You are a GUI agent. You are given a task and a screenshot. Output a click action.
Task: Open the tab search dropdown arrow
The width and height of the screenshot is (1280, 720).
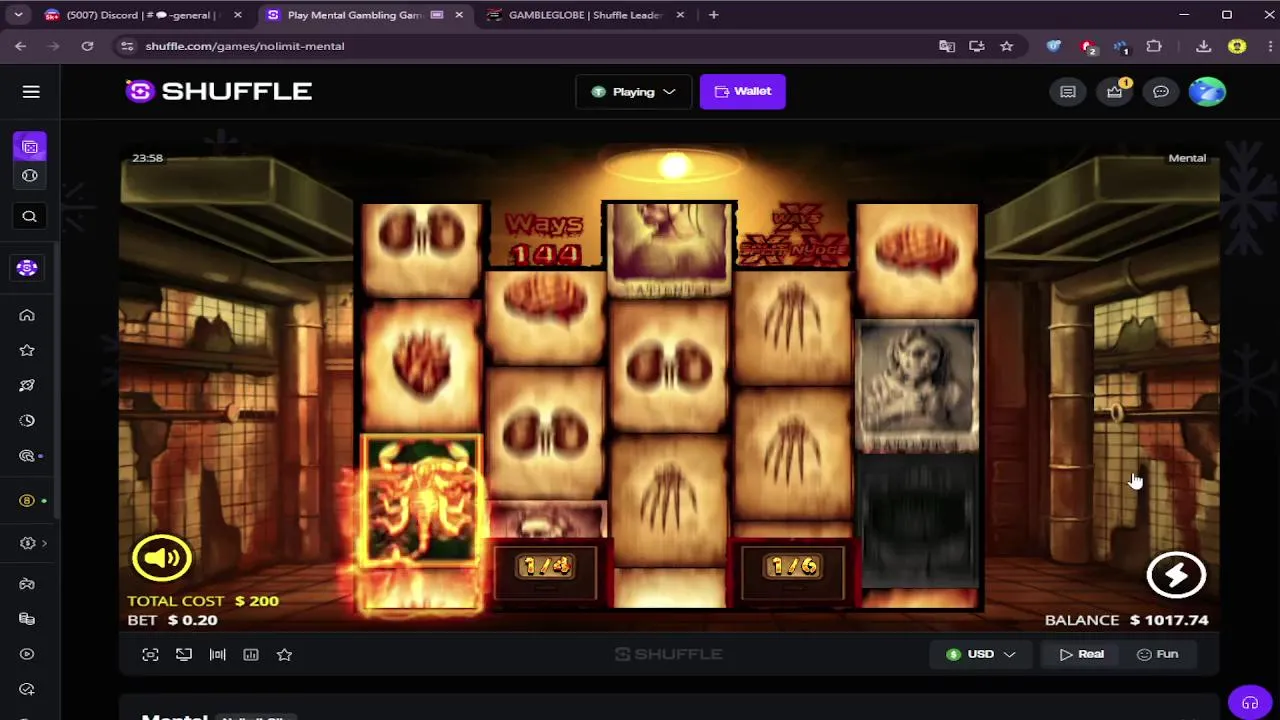(x=18, y=15)
